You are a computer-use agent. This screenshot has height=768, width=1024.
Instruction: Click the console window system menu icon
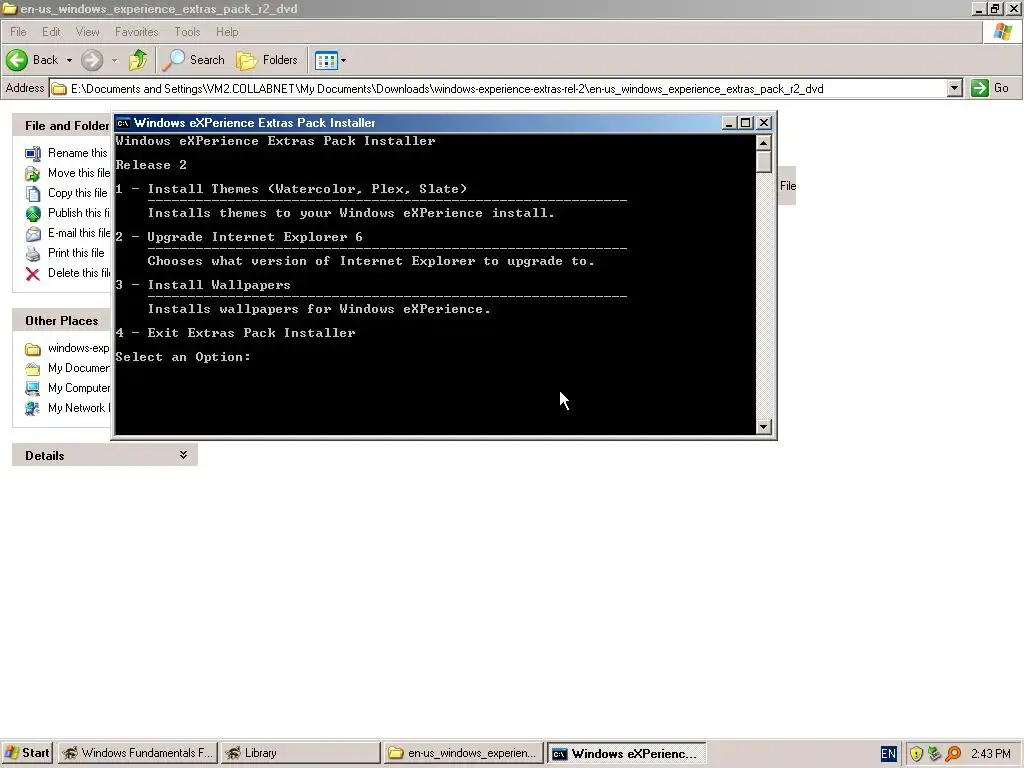[x=123, y=123]
